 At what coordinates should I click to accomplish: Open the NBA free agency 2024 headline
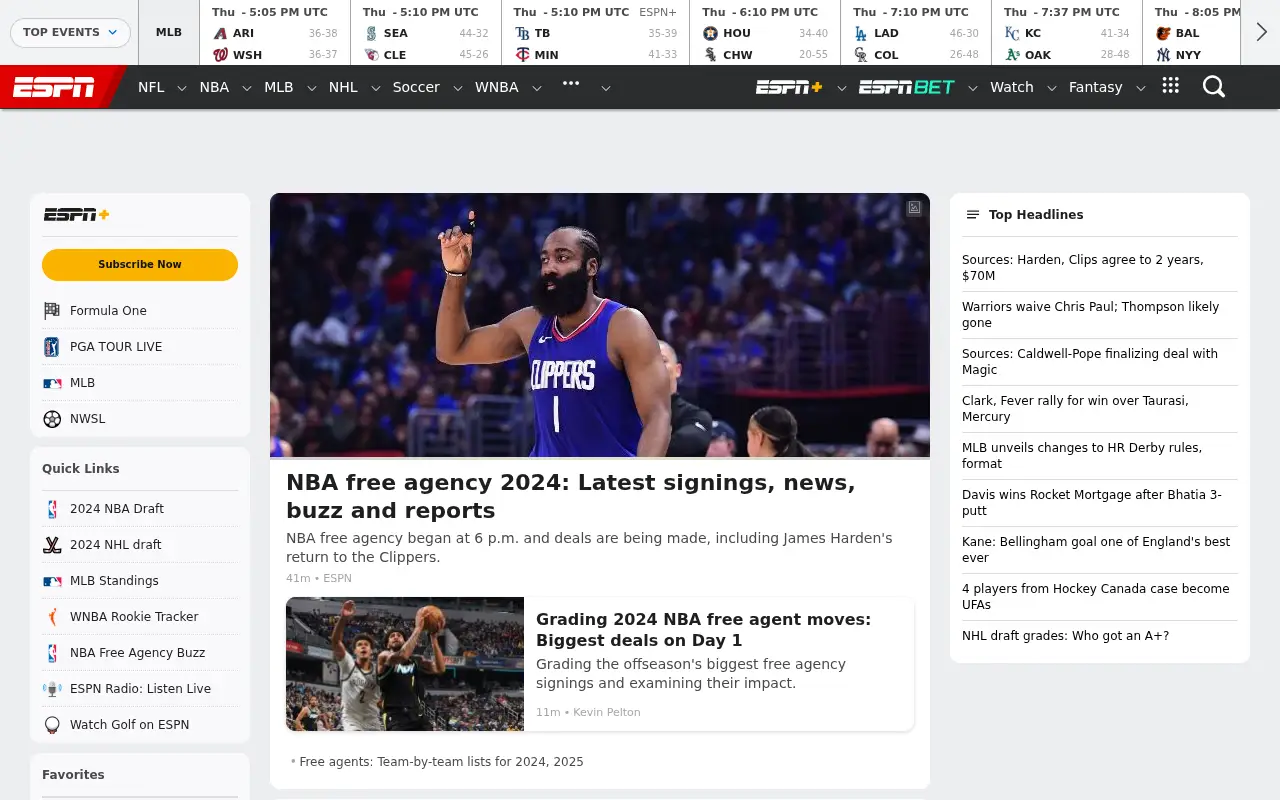coord(571,497)
